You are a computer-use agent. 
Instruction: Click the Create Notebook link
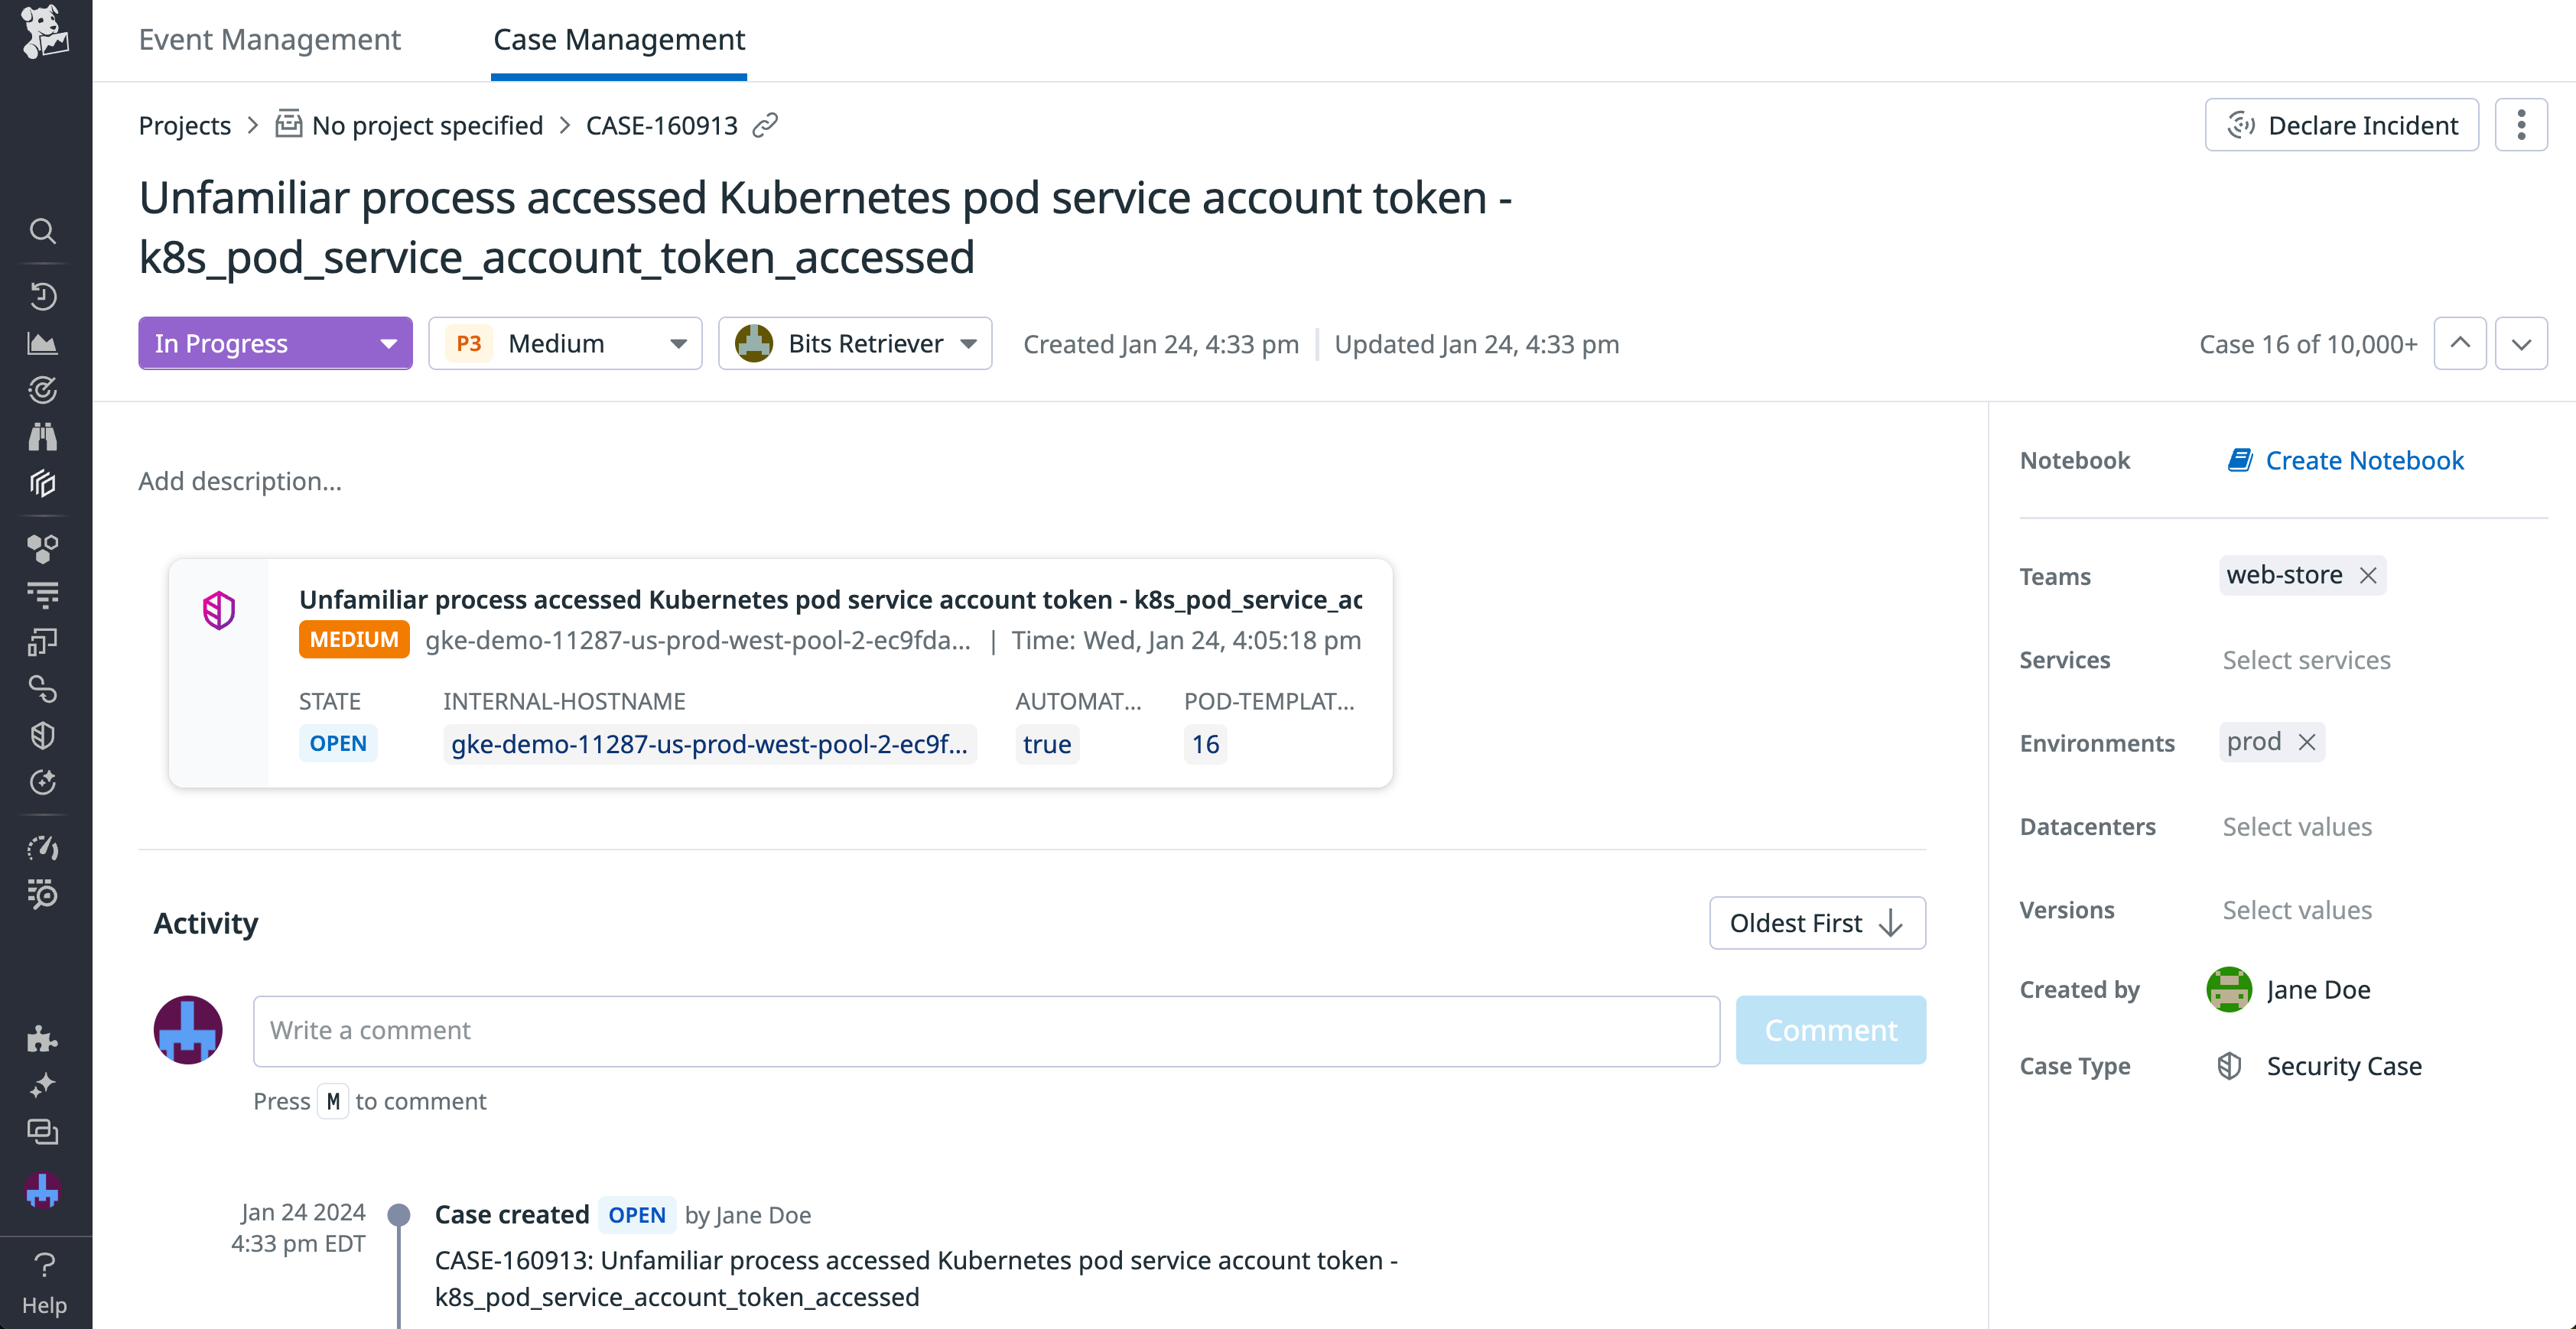[x=2346, y=460]
